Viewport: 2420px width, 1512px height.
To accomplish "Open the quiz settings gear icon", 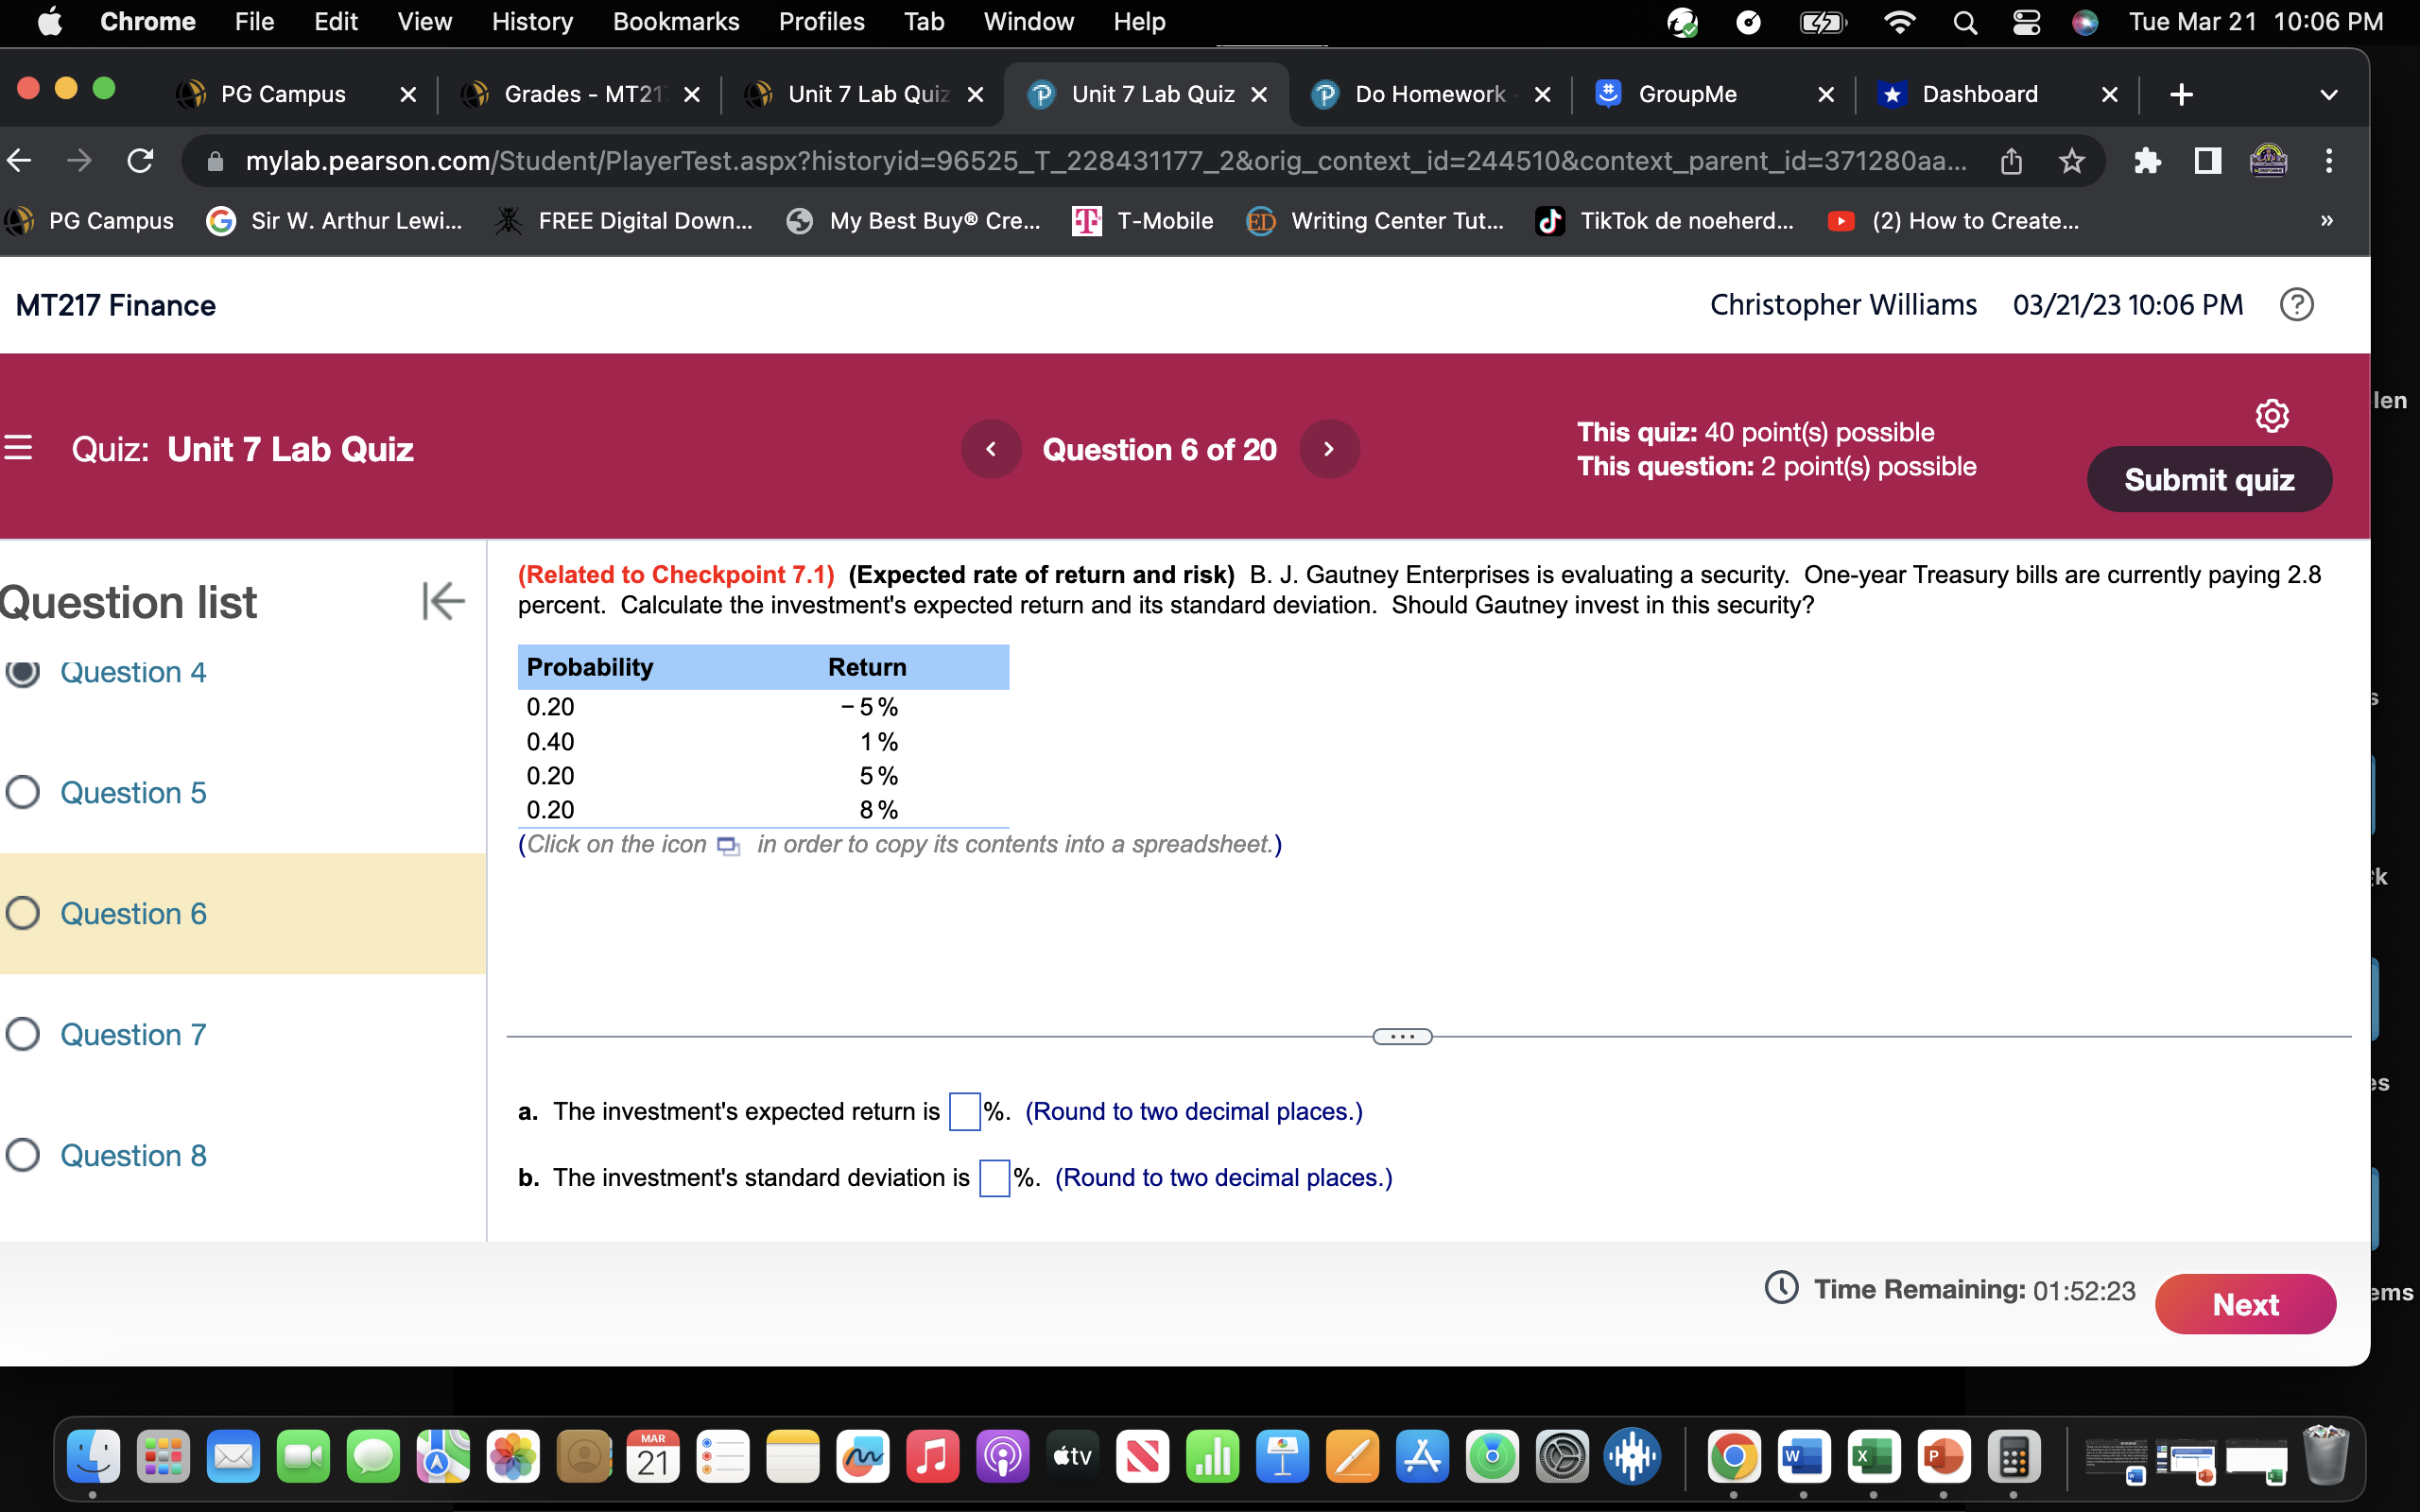I will point(2272,414).
